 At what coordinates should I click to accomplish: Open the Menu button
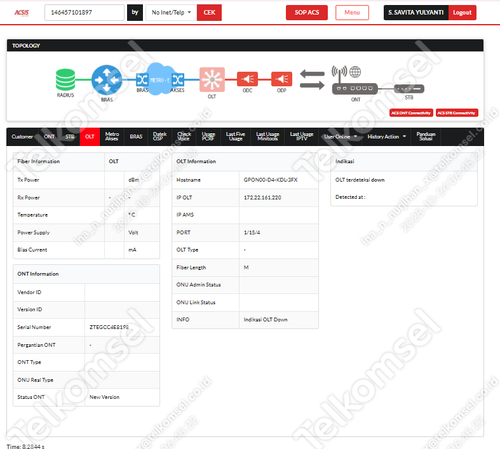click(x=352, y=13)
